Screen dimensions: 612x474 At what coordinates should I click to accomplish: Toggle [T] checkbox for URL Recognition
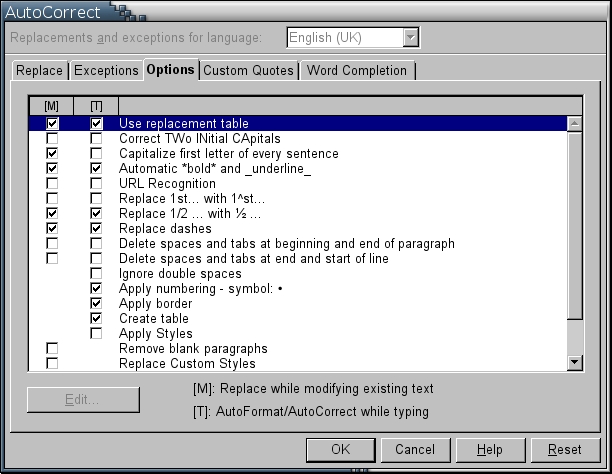97,184
